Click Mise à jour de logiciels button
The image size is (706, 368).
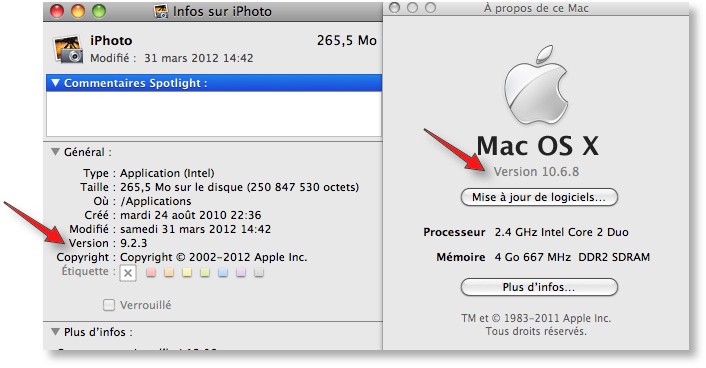(539, 197)
